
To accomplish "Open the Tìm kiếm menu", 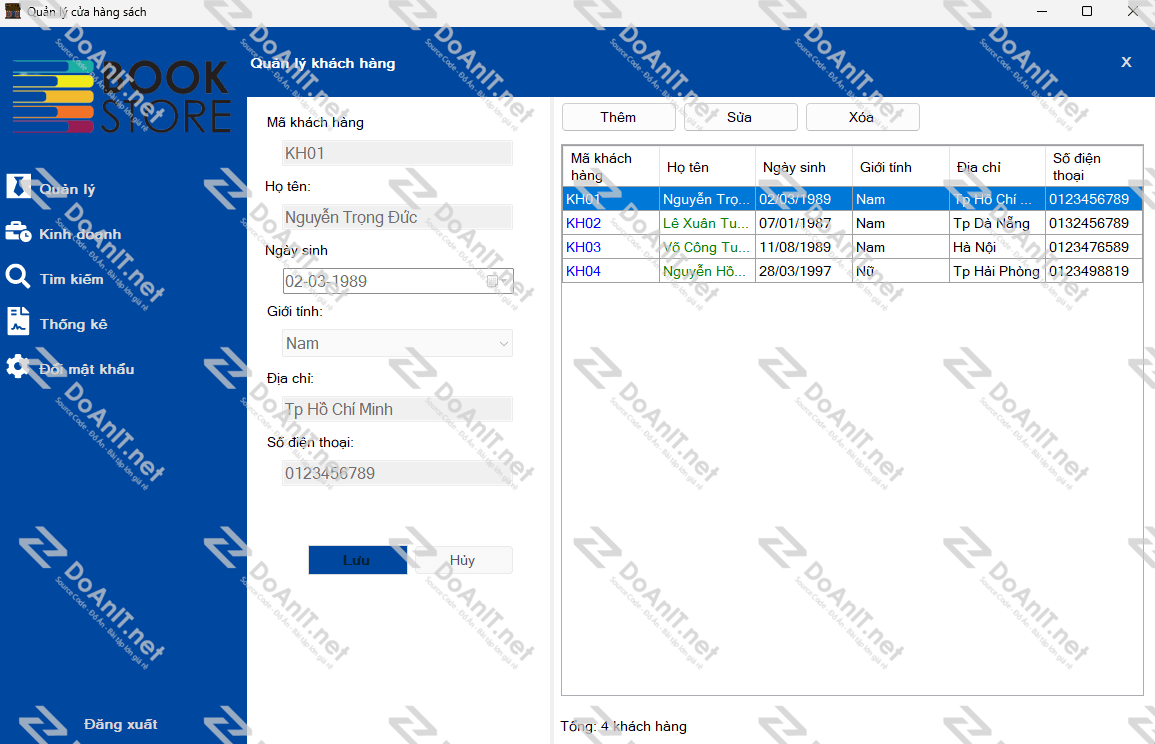I will click(x=71, y=279).
